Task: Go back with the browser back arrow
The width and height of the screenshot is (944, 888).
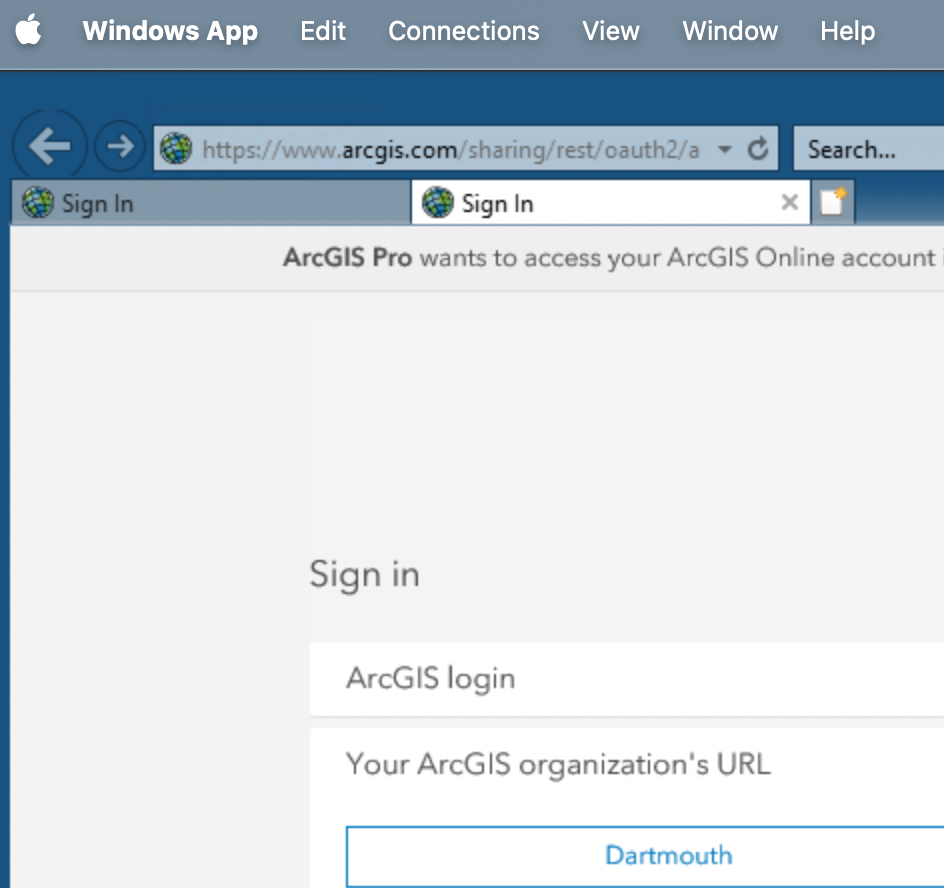Action: pos(49,146)
